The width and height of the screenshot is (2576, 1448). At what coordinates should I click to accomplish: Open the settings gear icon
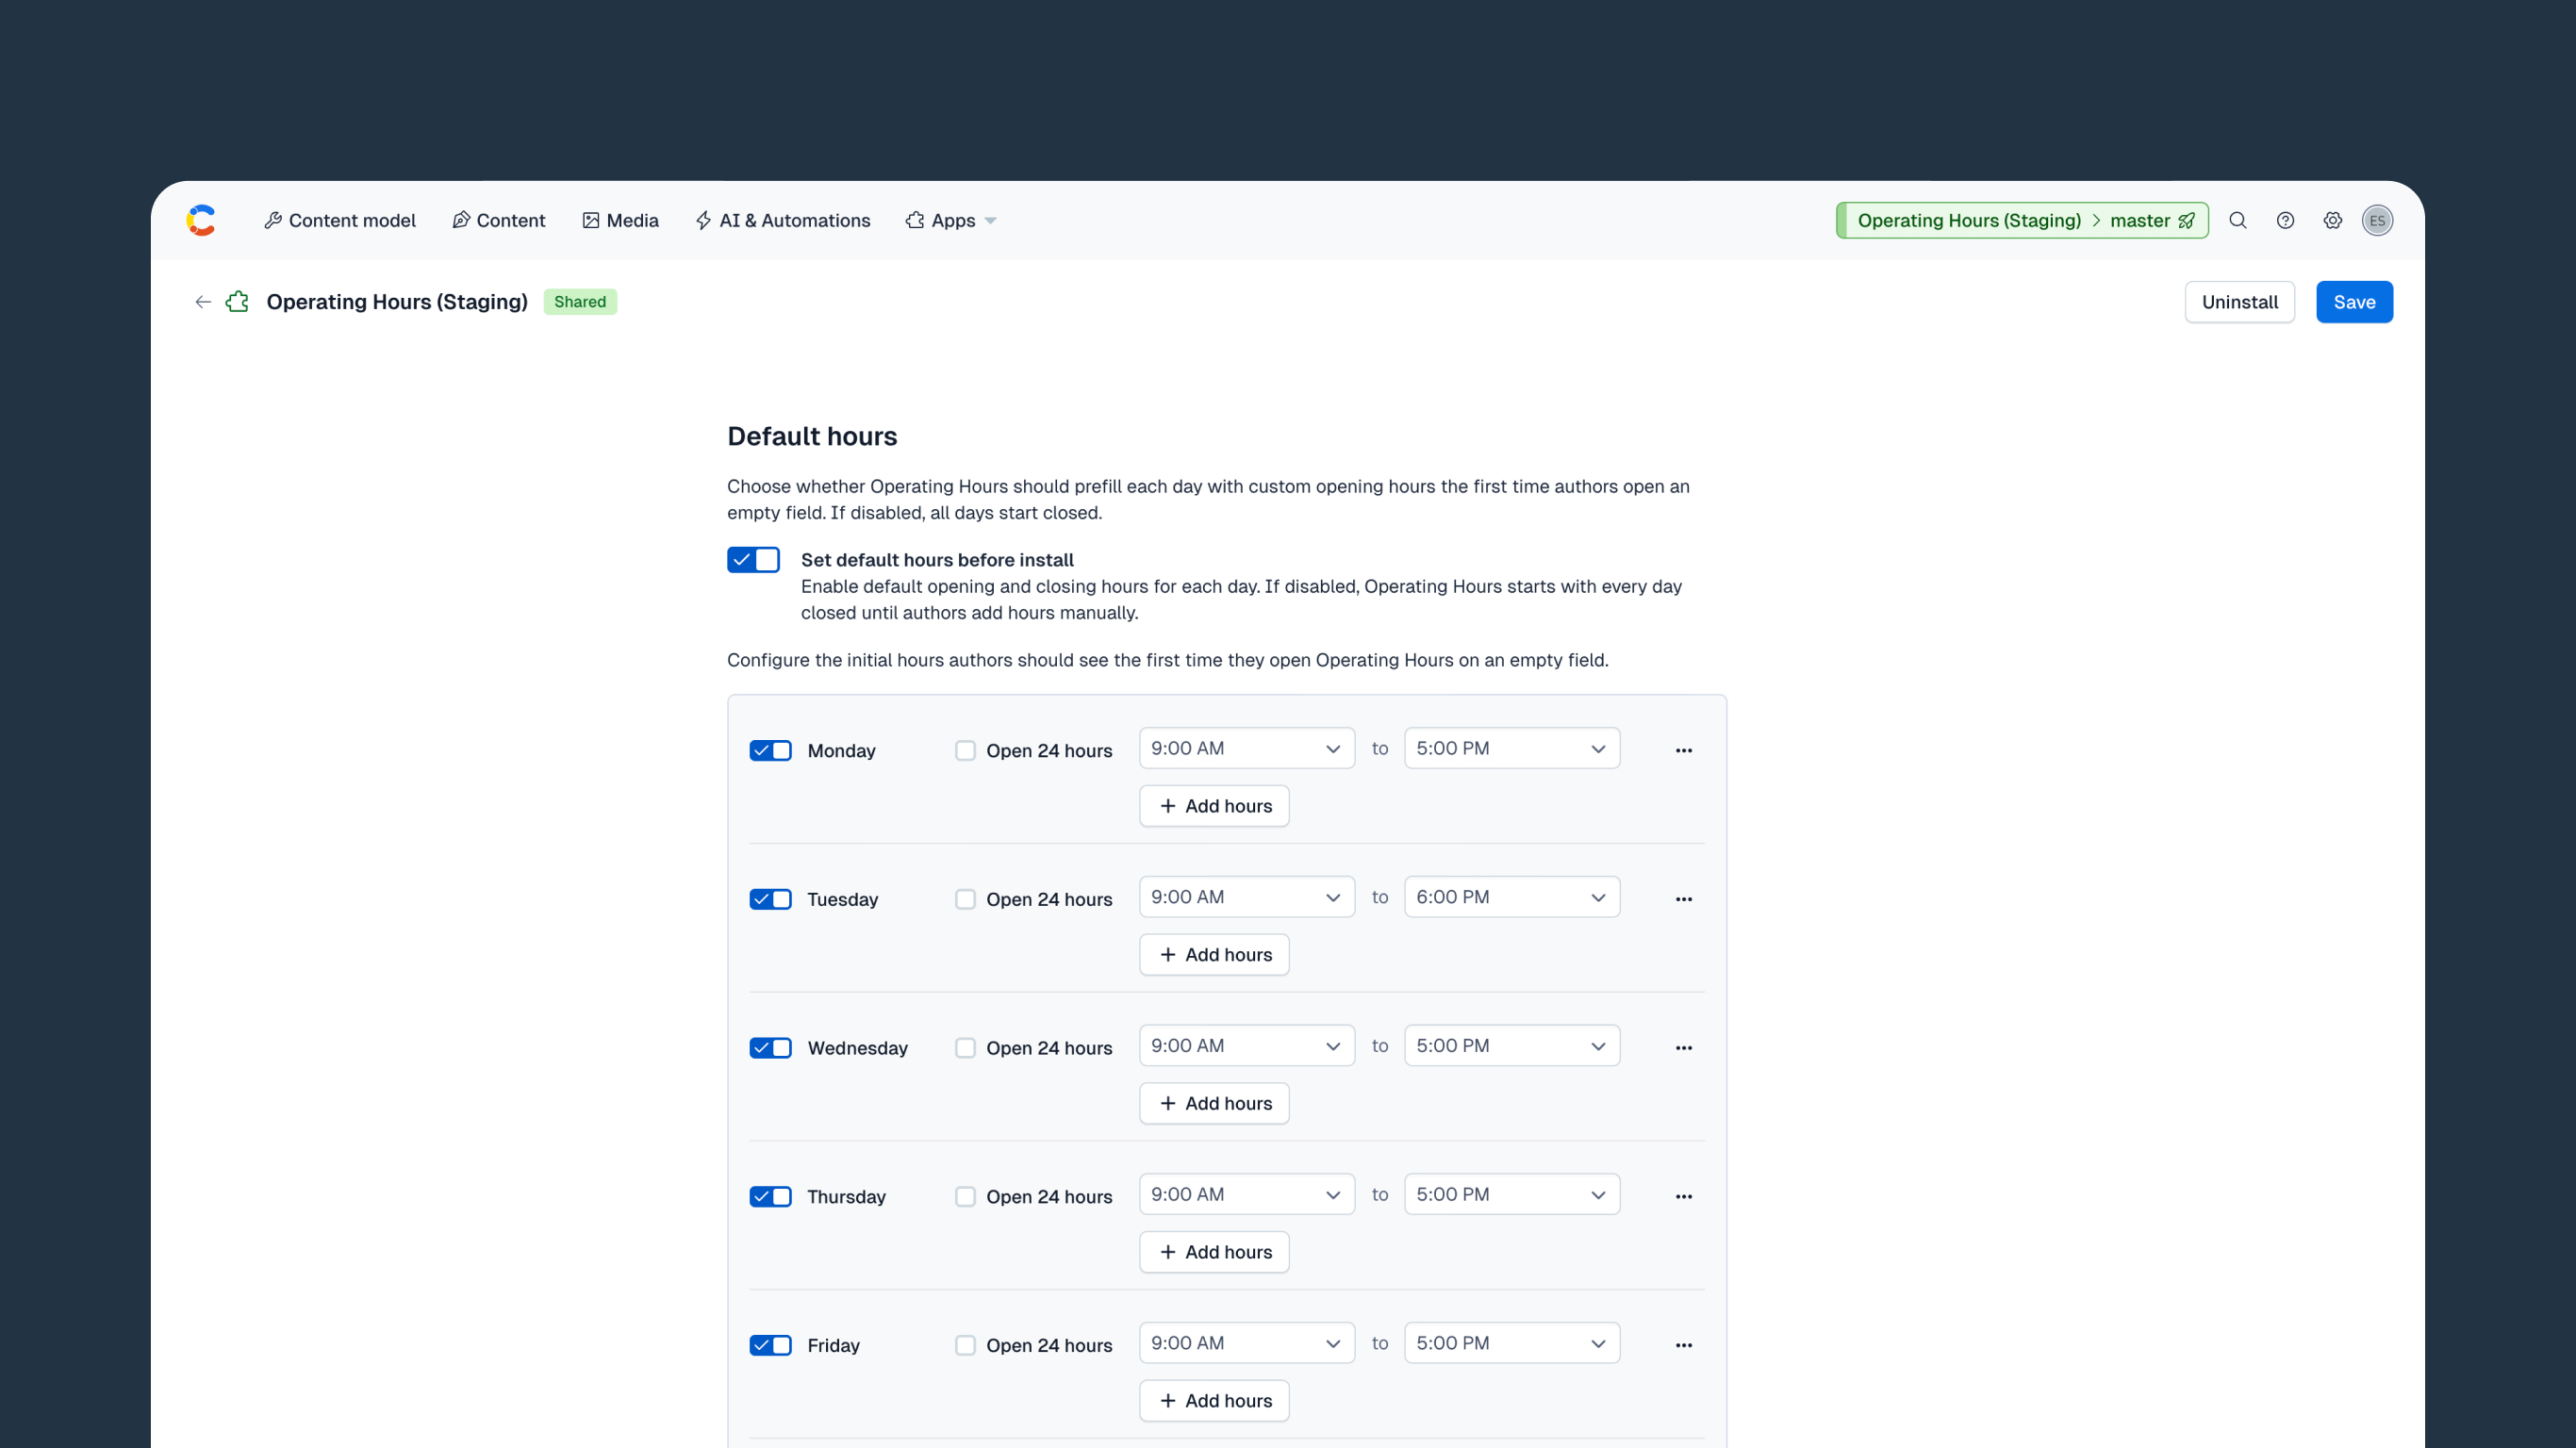tap(2332, 220)
